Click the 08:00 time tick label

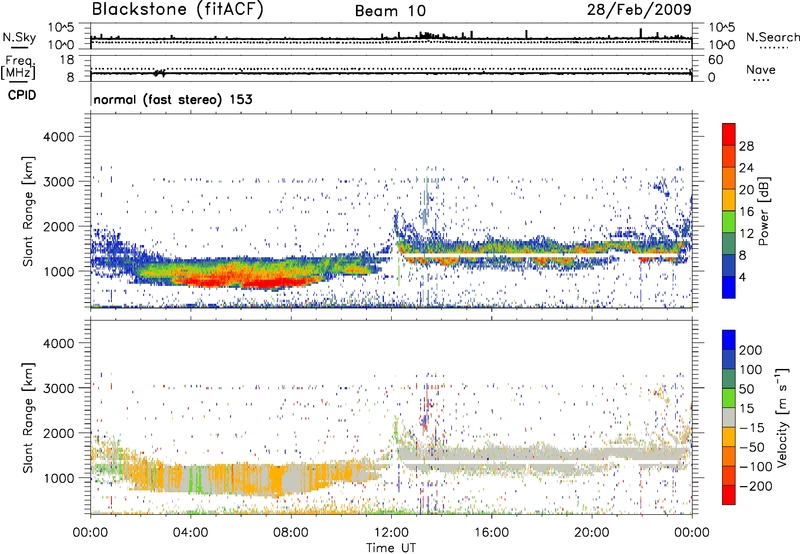tap(291, 533)
